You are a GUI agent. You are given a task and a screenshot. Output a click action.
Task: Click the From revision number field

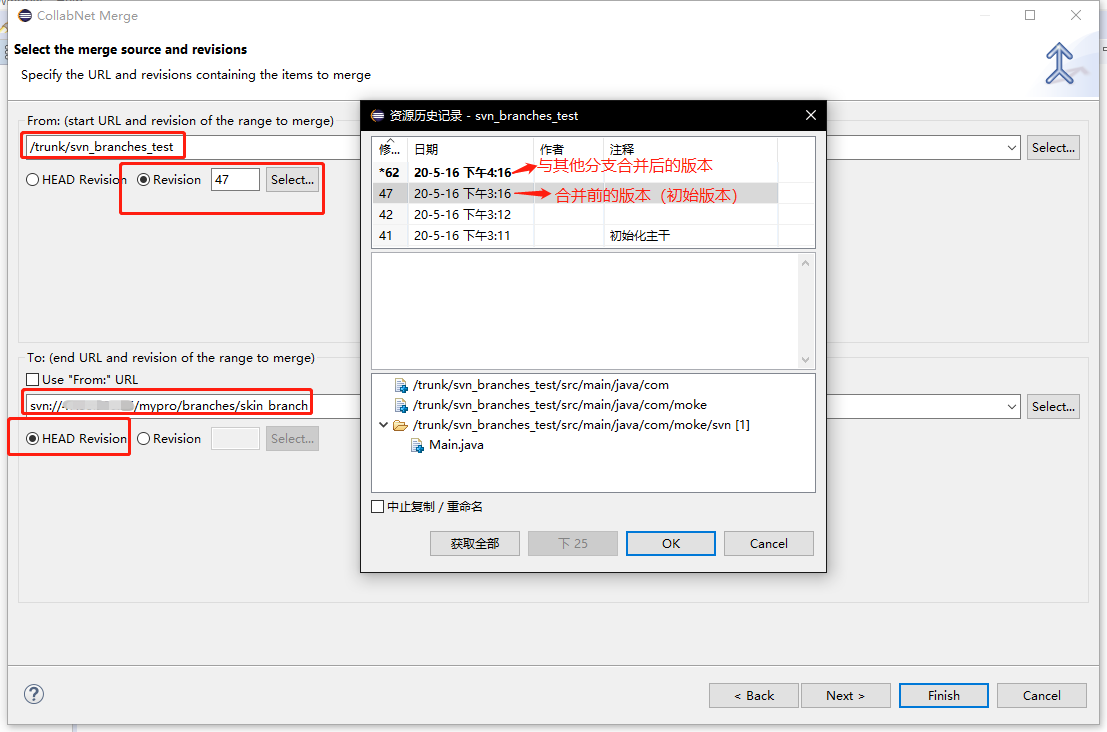pos(236,180)
